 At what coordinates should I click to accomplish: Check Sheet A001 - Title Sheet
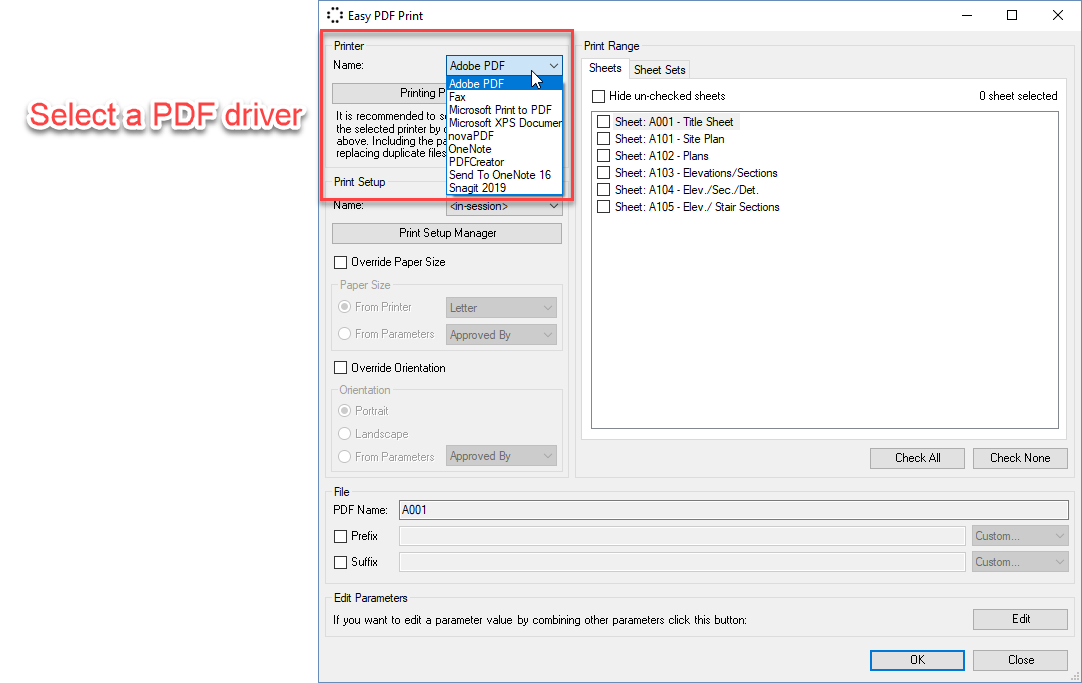tap(603, 121)
